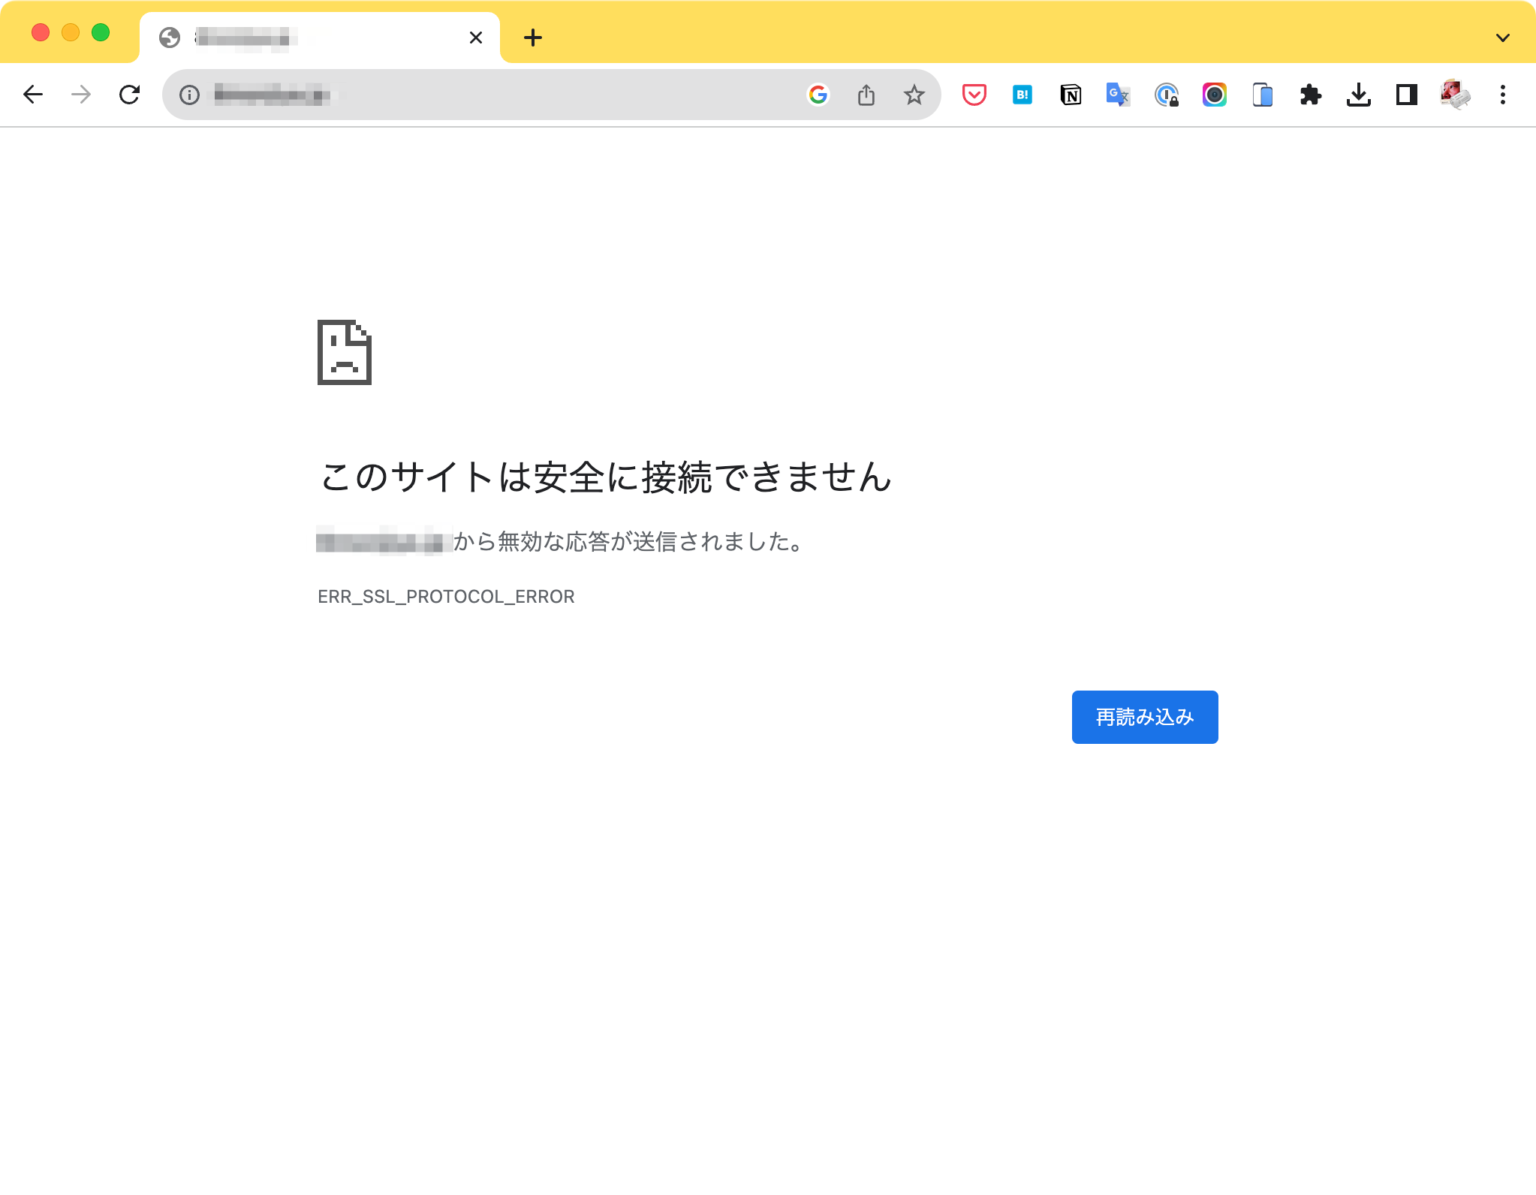Open the Hatena Bookmark extension

[1022, 94]
